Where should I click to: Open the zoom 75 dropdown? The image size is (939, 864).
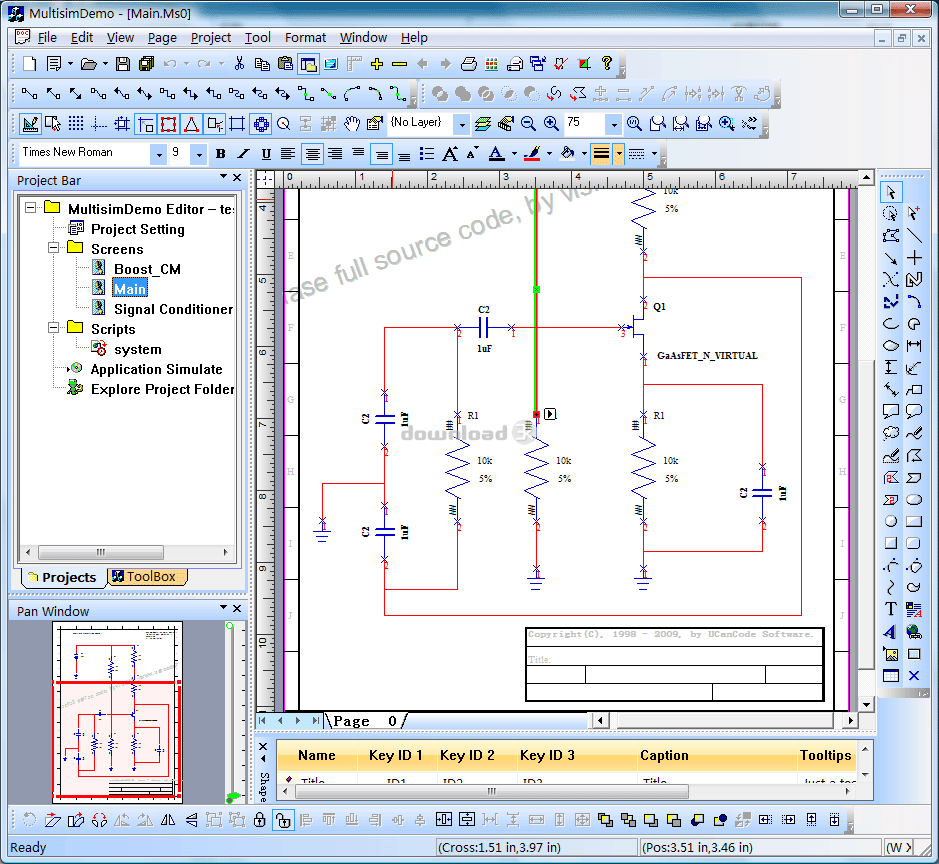614,124
